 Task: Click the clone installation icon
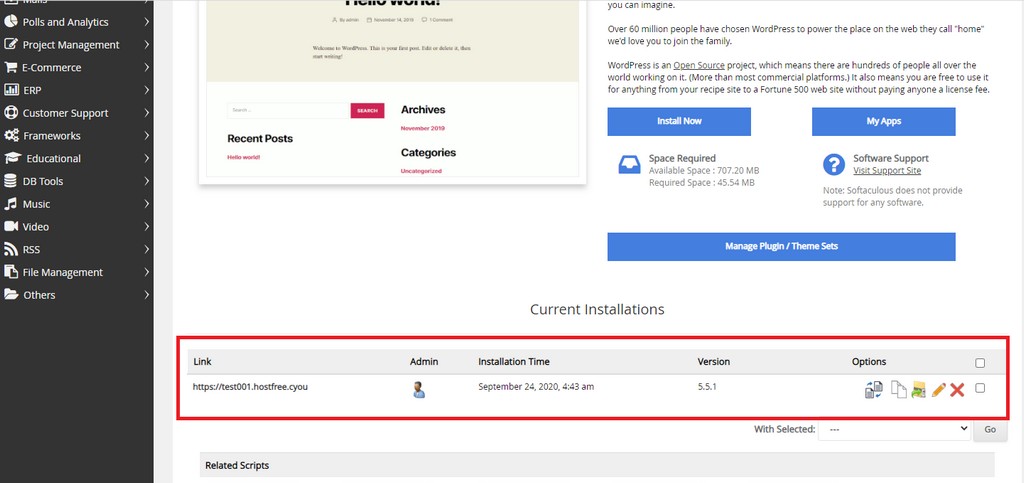click(x=898, y=390)
